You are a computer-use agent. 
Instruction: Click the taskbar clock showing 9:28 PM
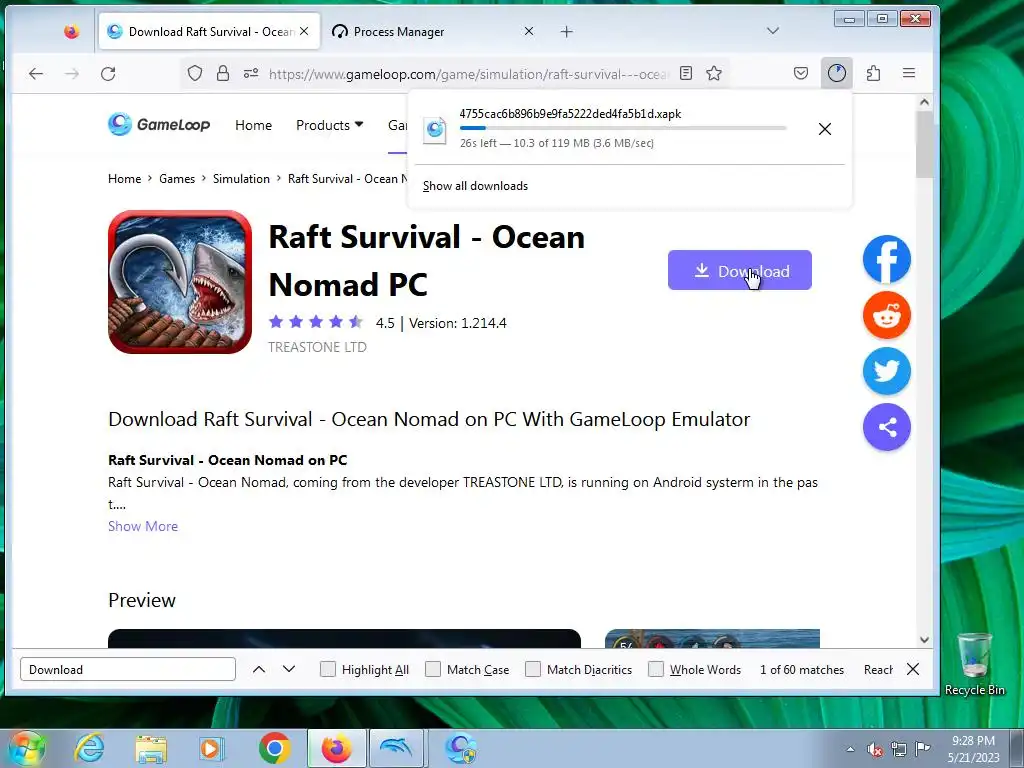[x=973, y=749]
